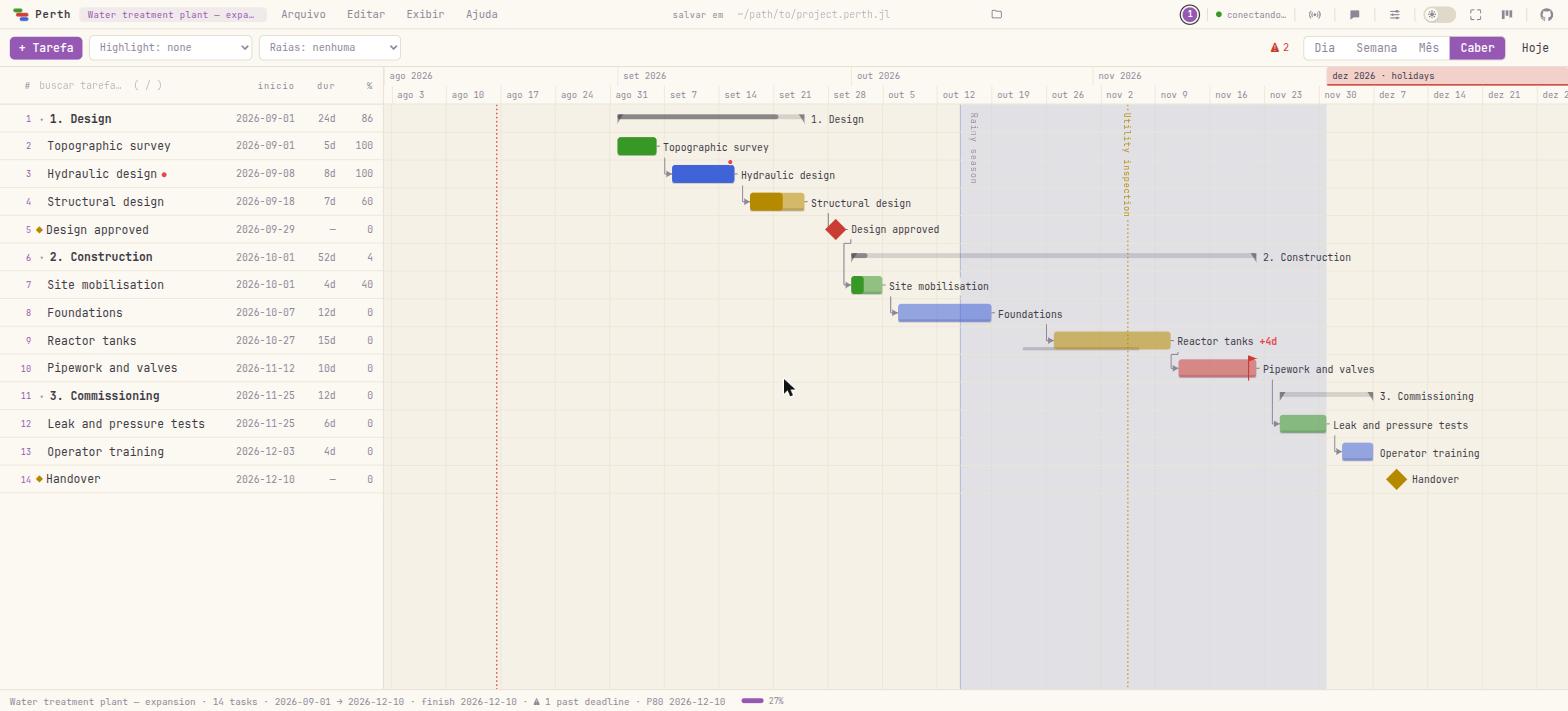Click the project name tag Water treatment plant
This screenshot has height=711, width=1568.
(172, 15)
